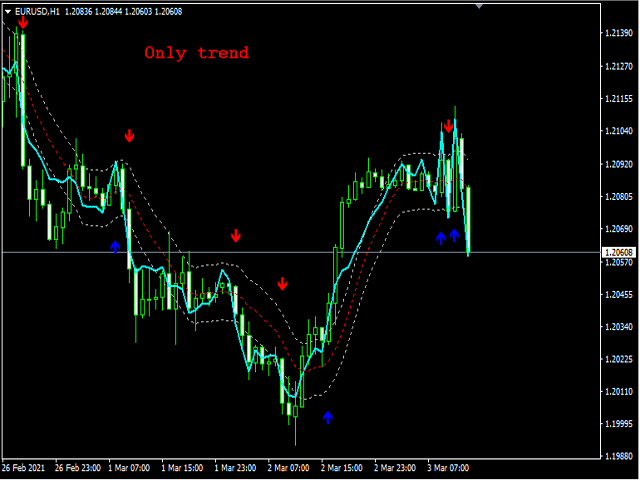Click the '26 Feb 23:00' time axis label

click(78, 468)
